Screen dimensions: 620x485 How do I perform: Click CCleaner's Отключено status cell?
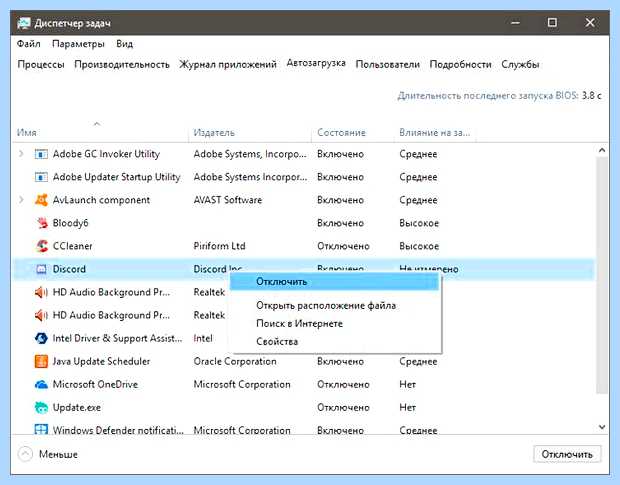[x=343, y=246]
